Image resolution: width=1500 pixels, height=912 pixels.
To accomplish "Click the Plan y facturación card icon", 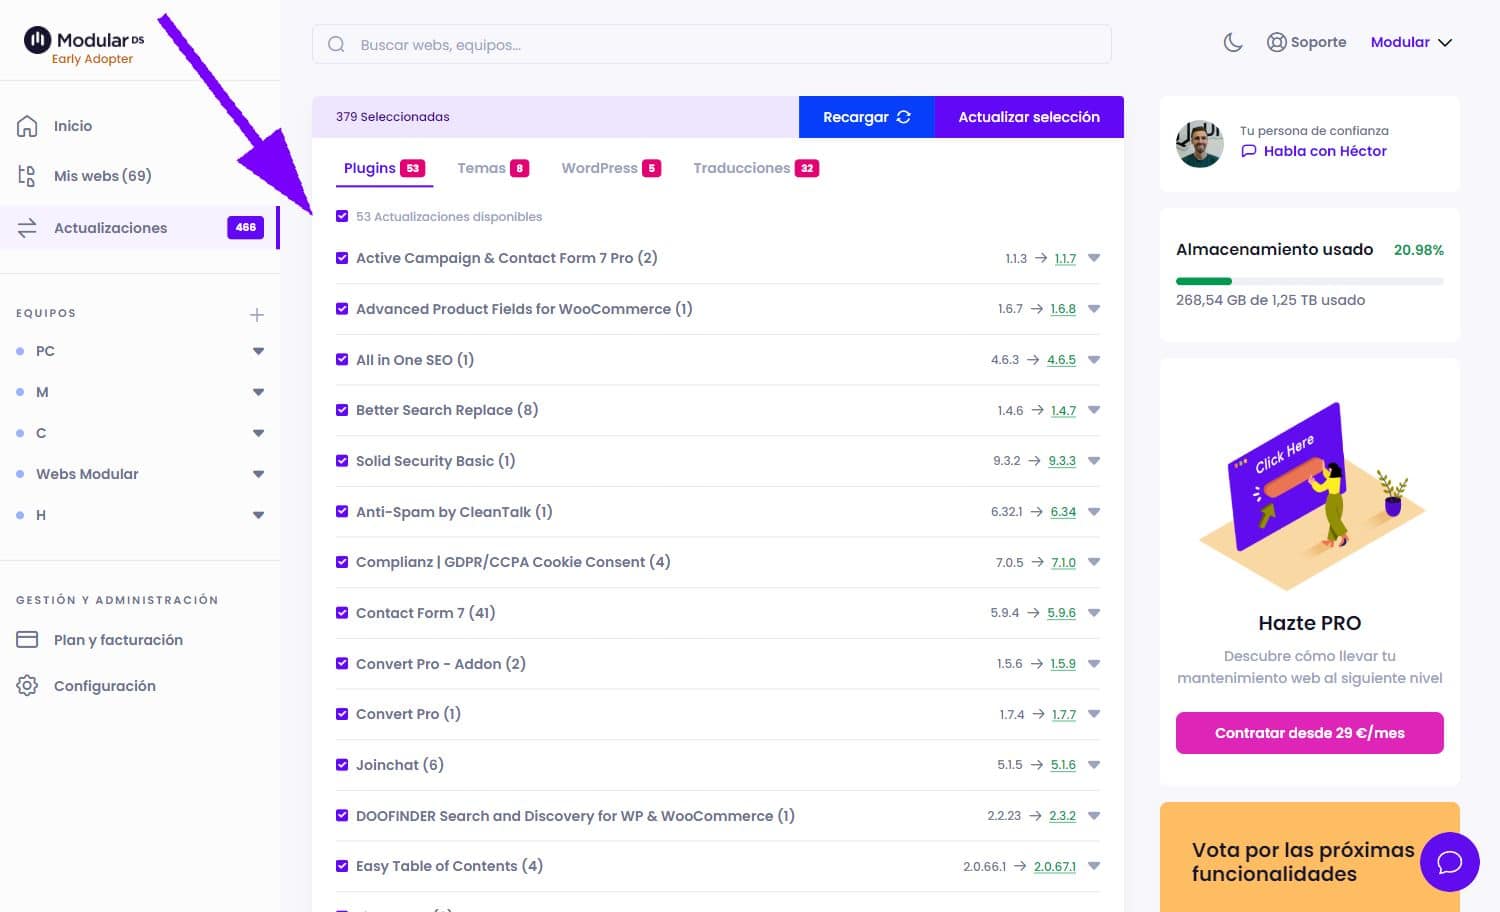I will click(x=27, y=640).
